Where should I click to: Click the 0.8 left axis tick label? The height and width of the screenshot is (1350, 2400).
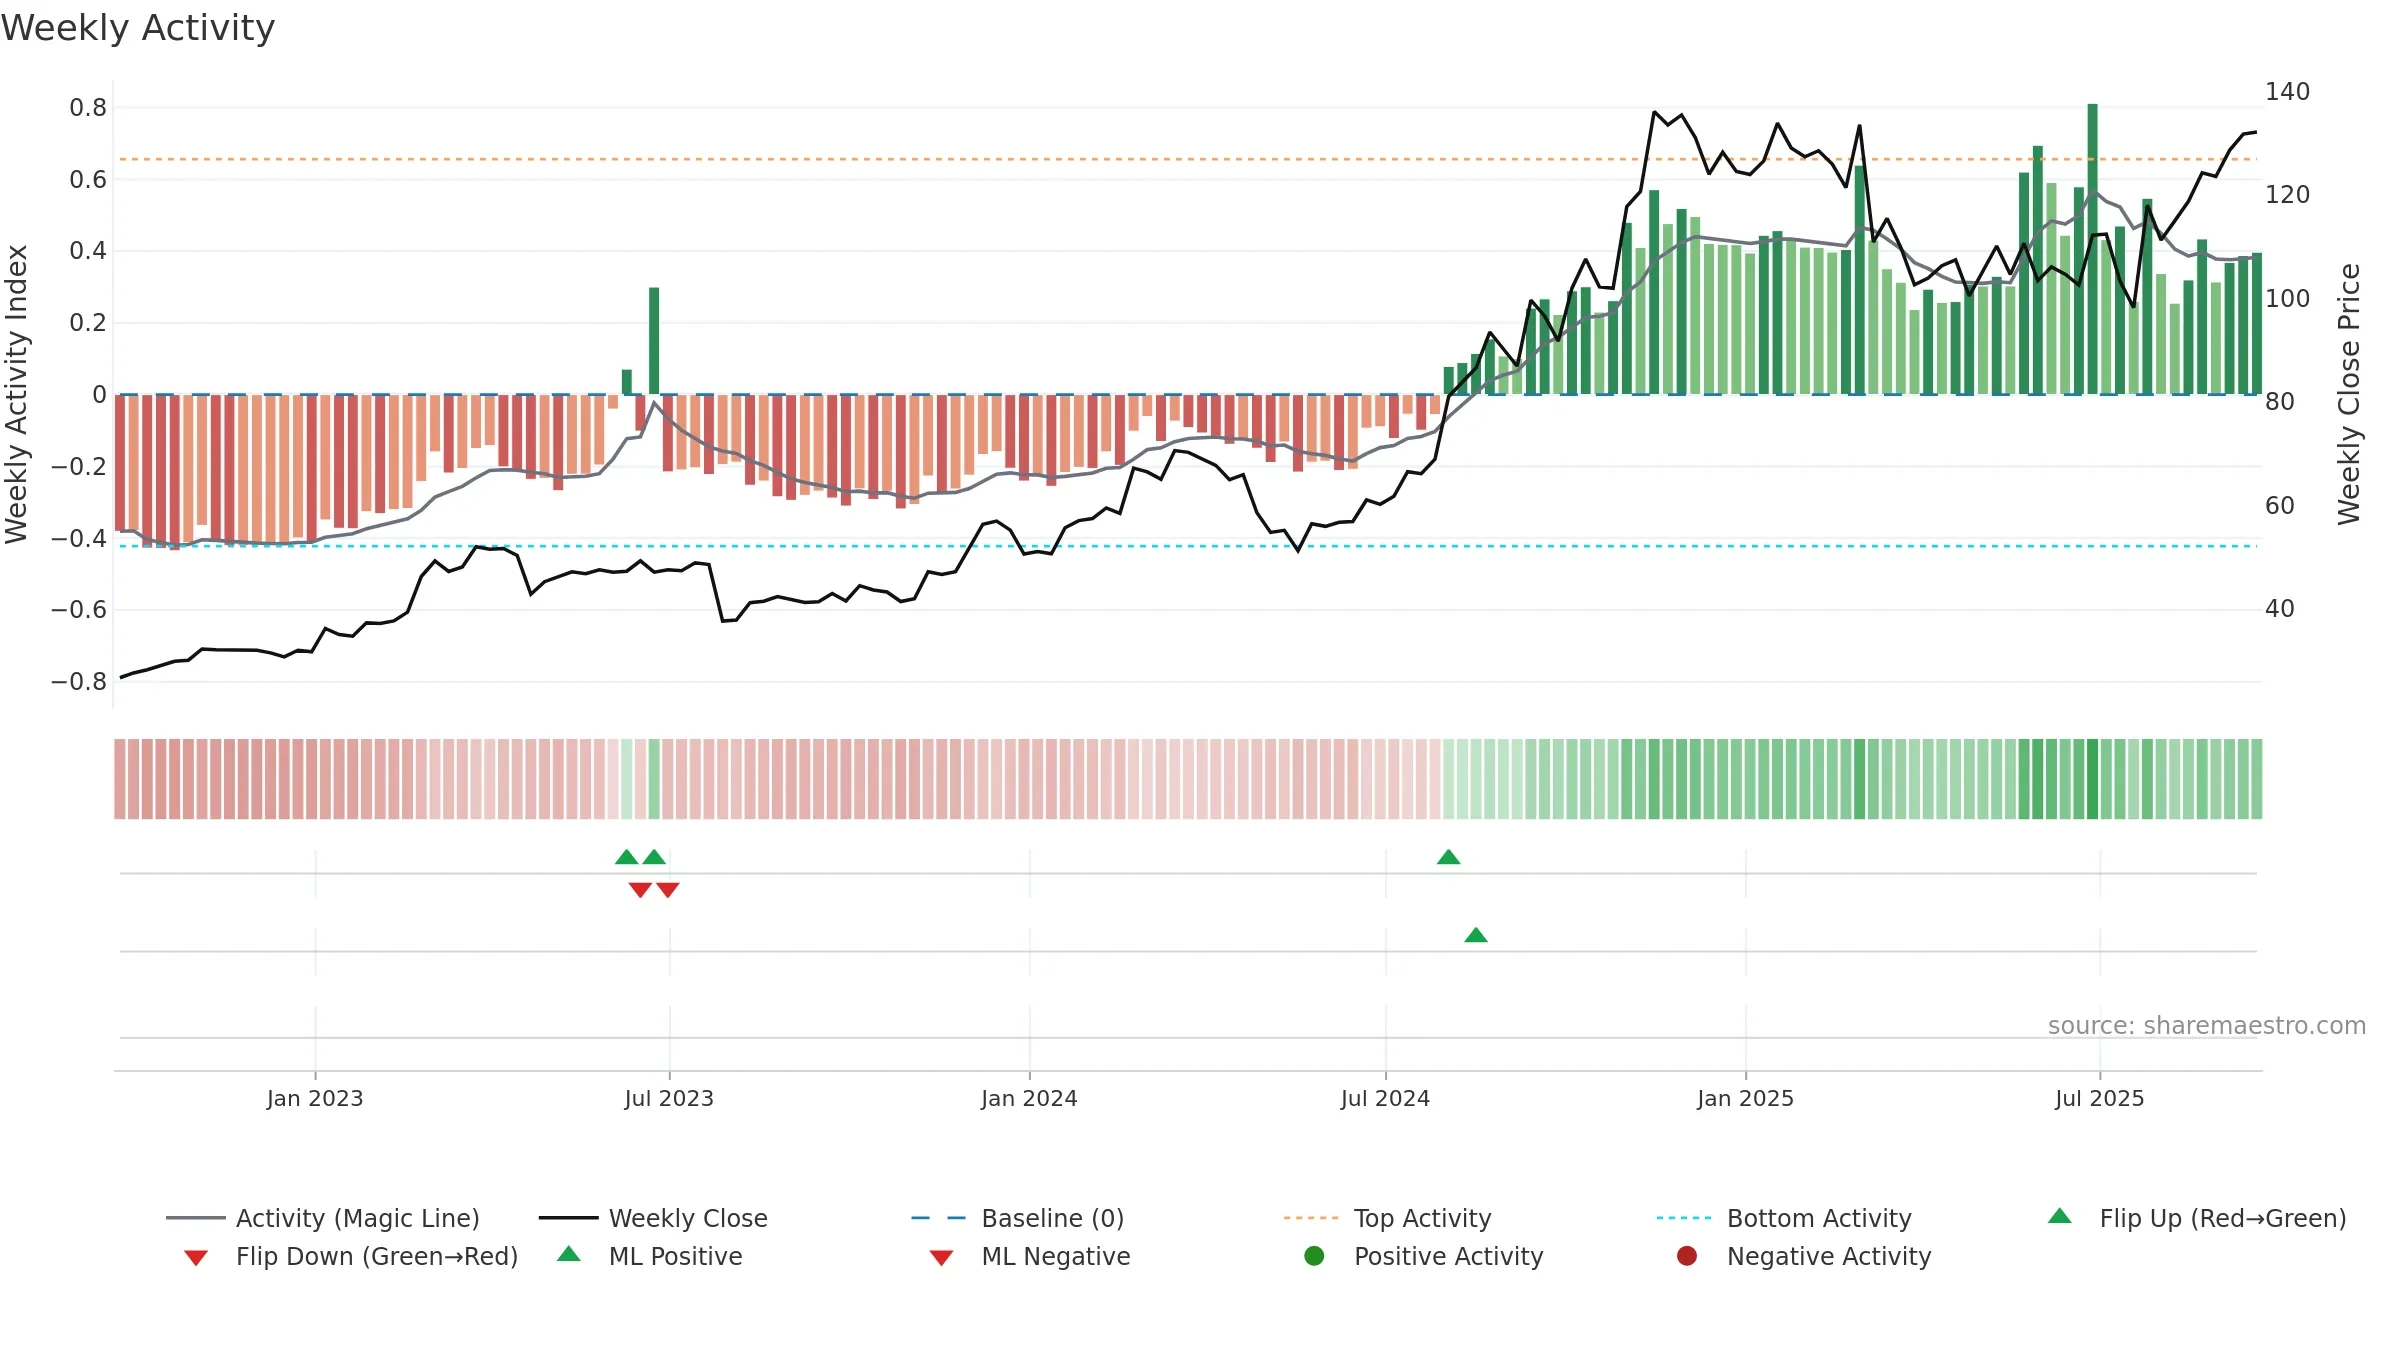(88, 108)
